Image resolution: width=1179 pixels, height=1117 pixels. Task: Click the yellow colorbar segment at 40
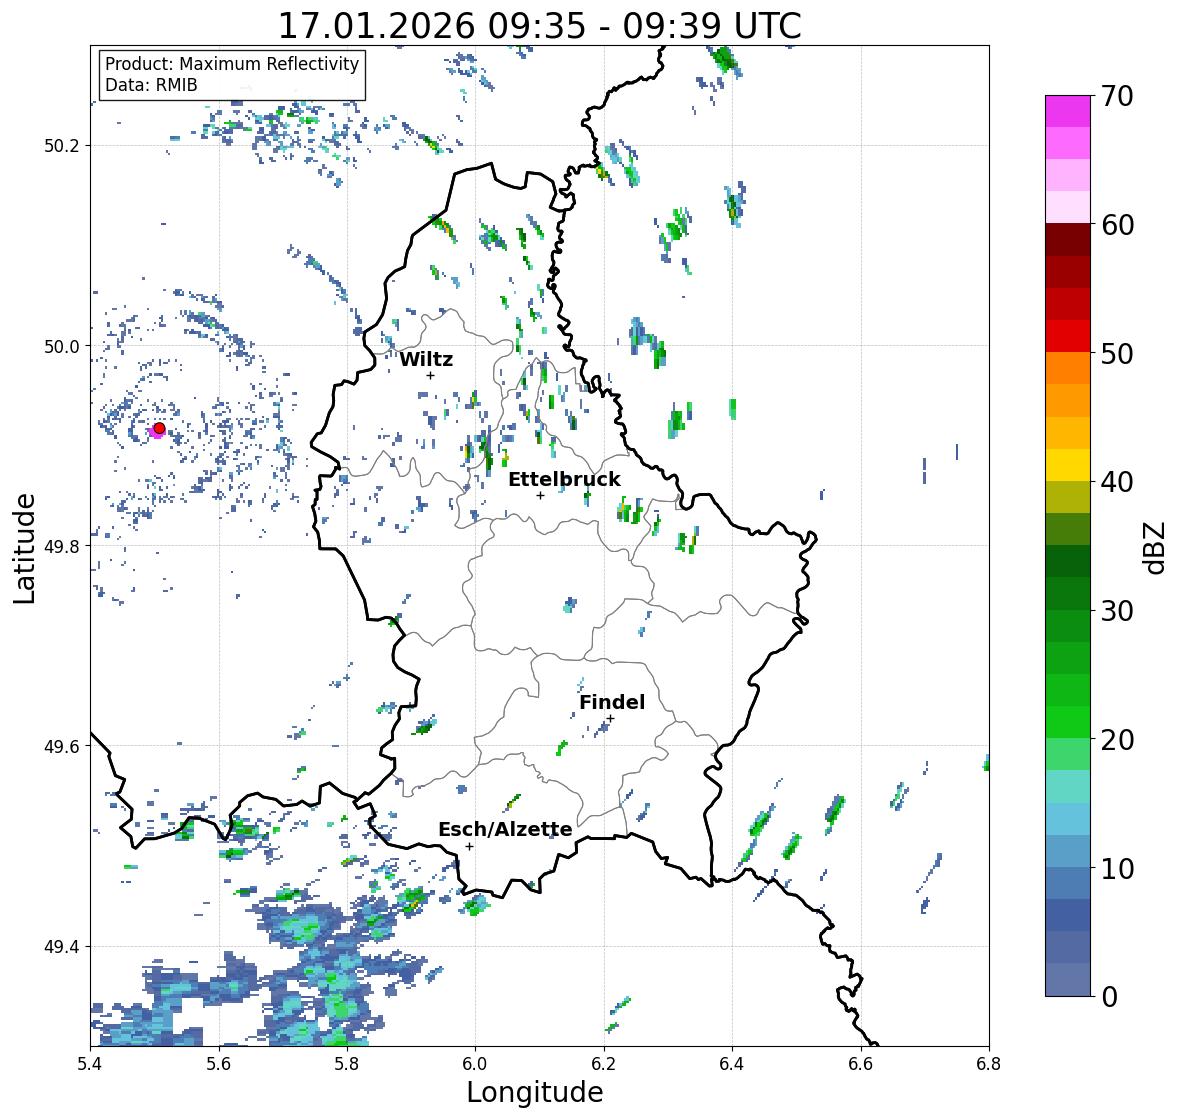(x=1068, y=465)
